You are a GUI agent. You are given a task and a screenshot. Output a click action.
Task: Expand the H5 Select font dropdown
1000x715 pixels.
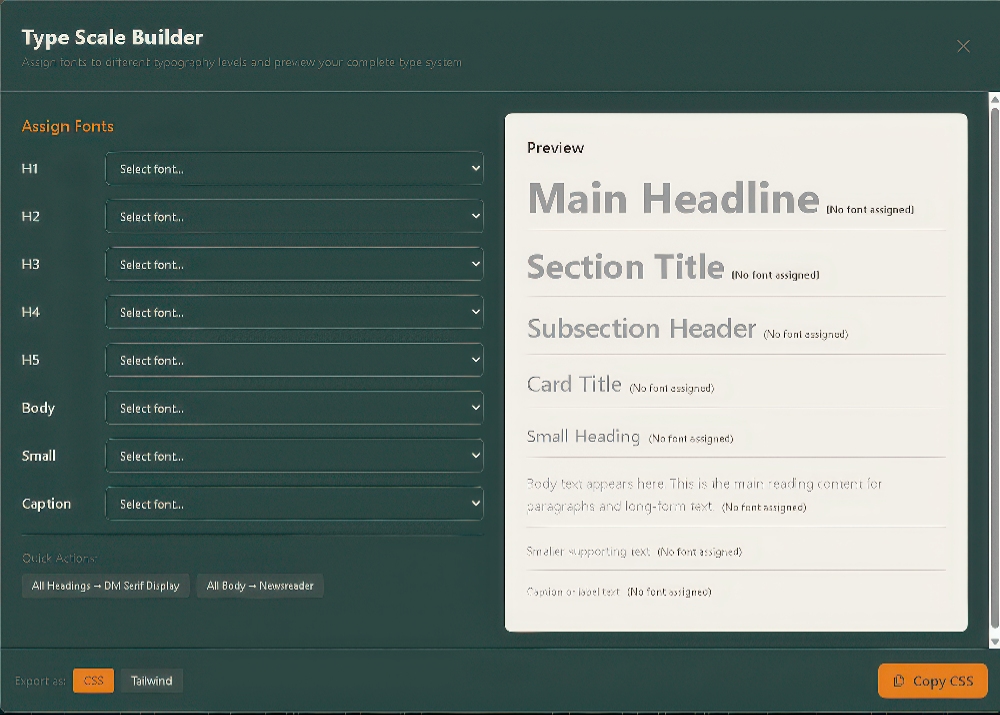click(x=293, y=359)
